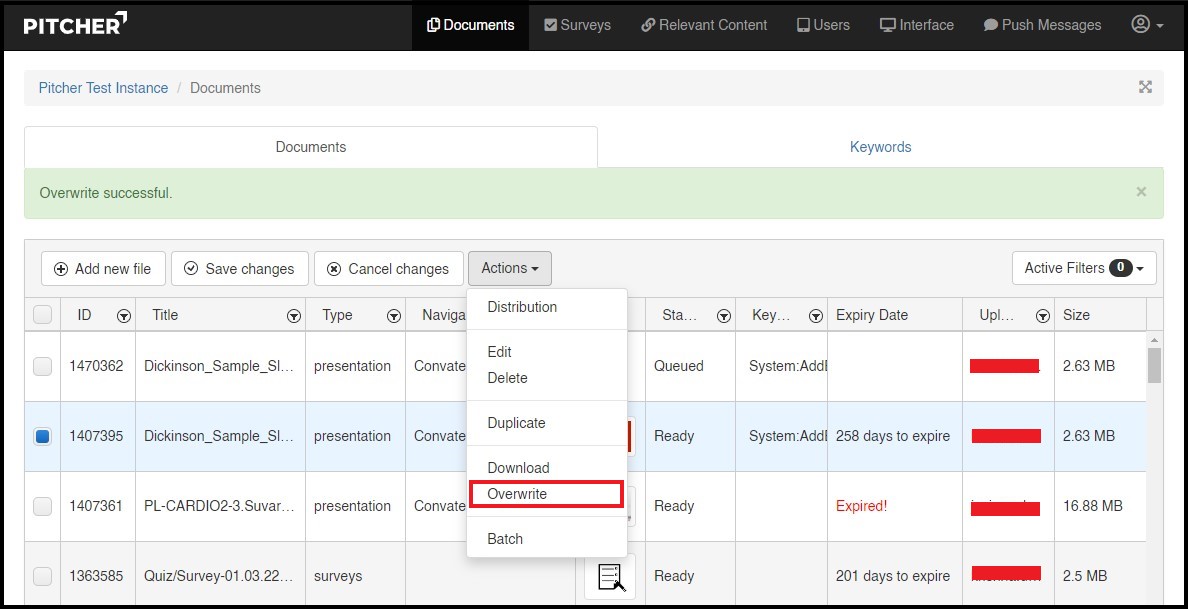This screenshot has height=609, width=1188.
Task: Click the Title column filter icon
Action: tap(294, 316)
